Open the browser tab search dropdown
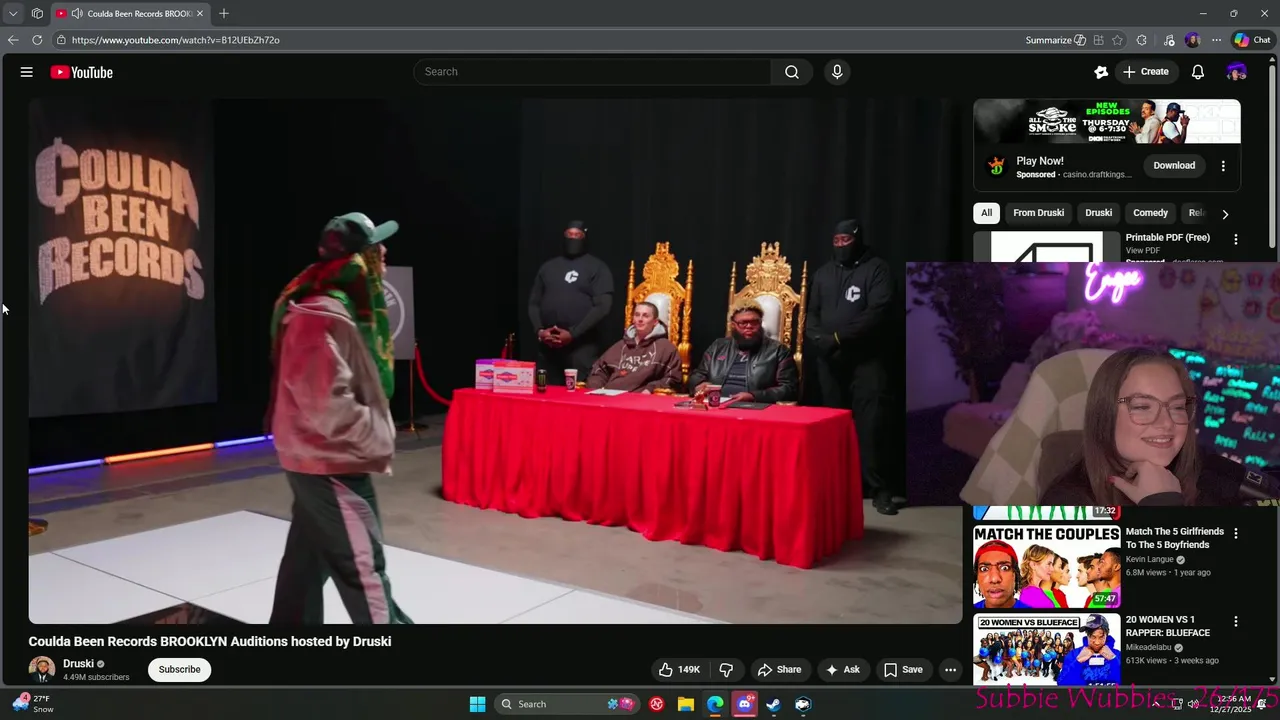This screenshot has height=720, width=1280. pos(12,13)
